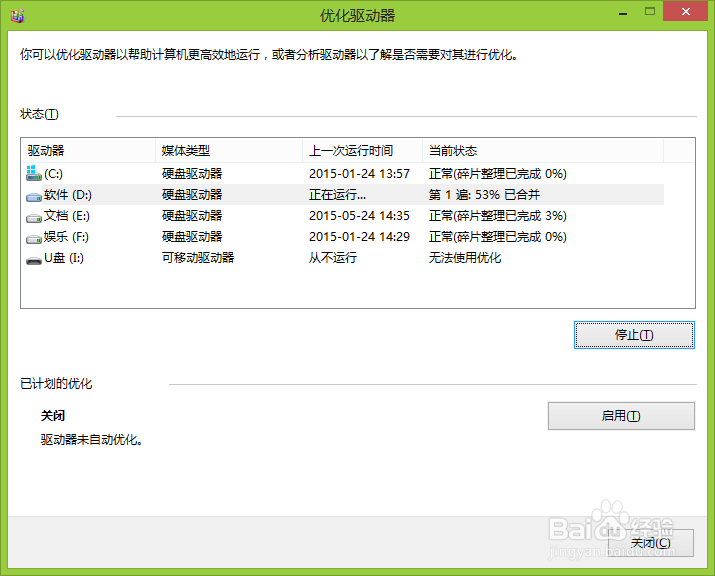Maximize the 优化驱动器 window
Image resolution: width=715 pixels, height=576 pixels.
(650, 12)
